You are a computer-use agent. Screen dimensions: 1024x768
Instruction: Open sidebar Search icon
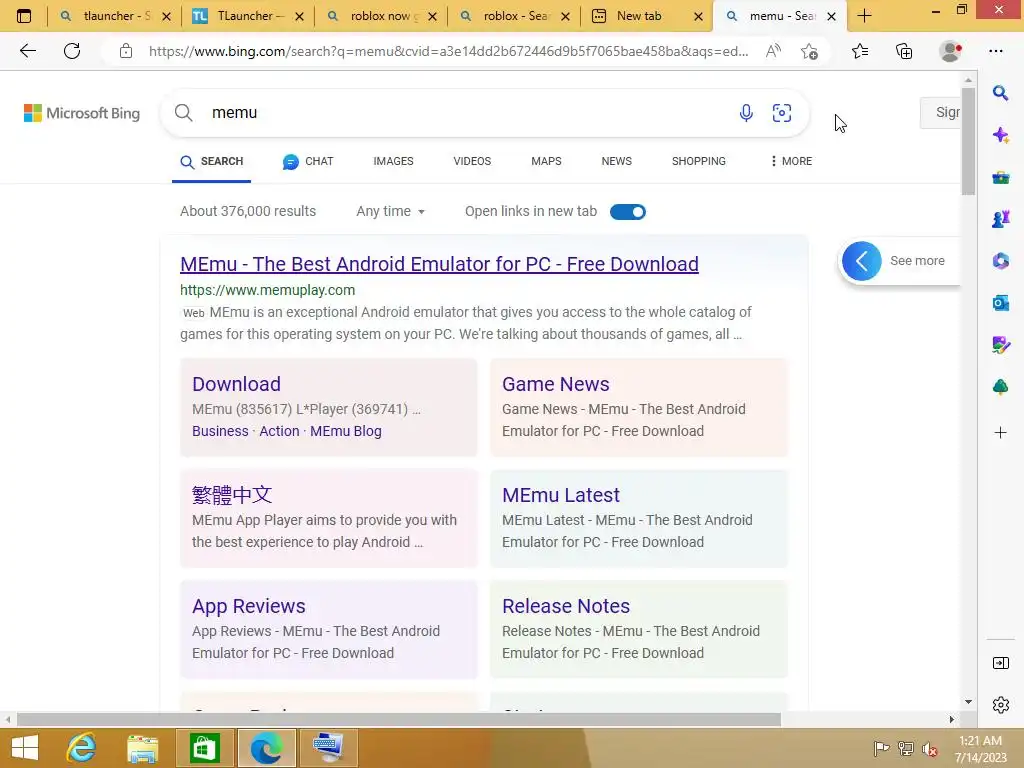(x=1000, y=93)
